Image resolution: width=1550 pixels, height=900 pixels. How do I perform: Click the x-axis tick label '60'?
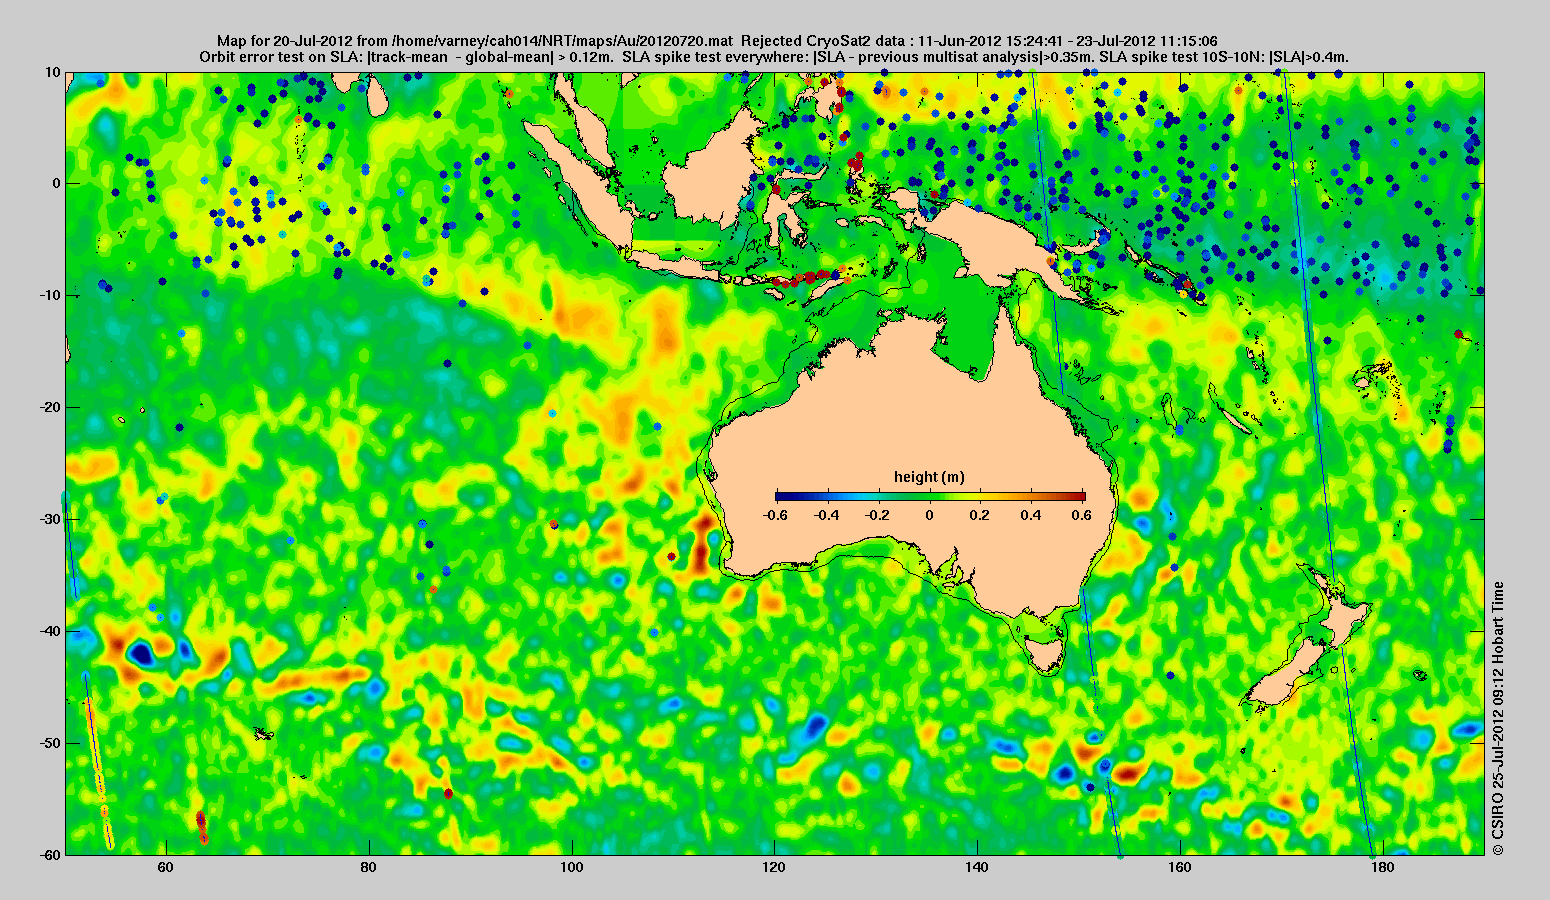pos(166,867)
